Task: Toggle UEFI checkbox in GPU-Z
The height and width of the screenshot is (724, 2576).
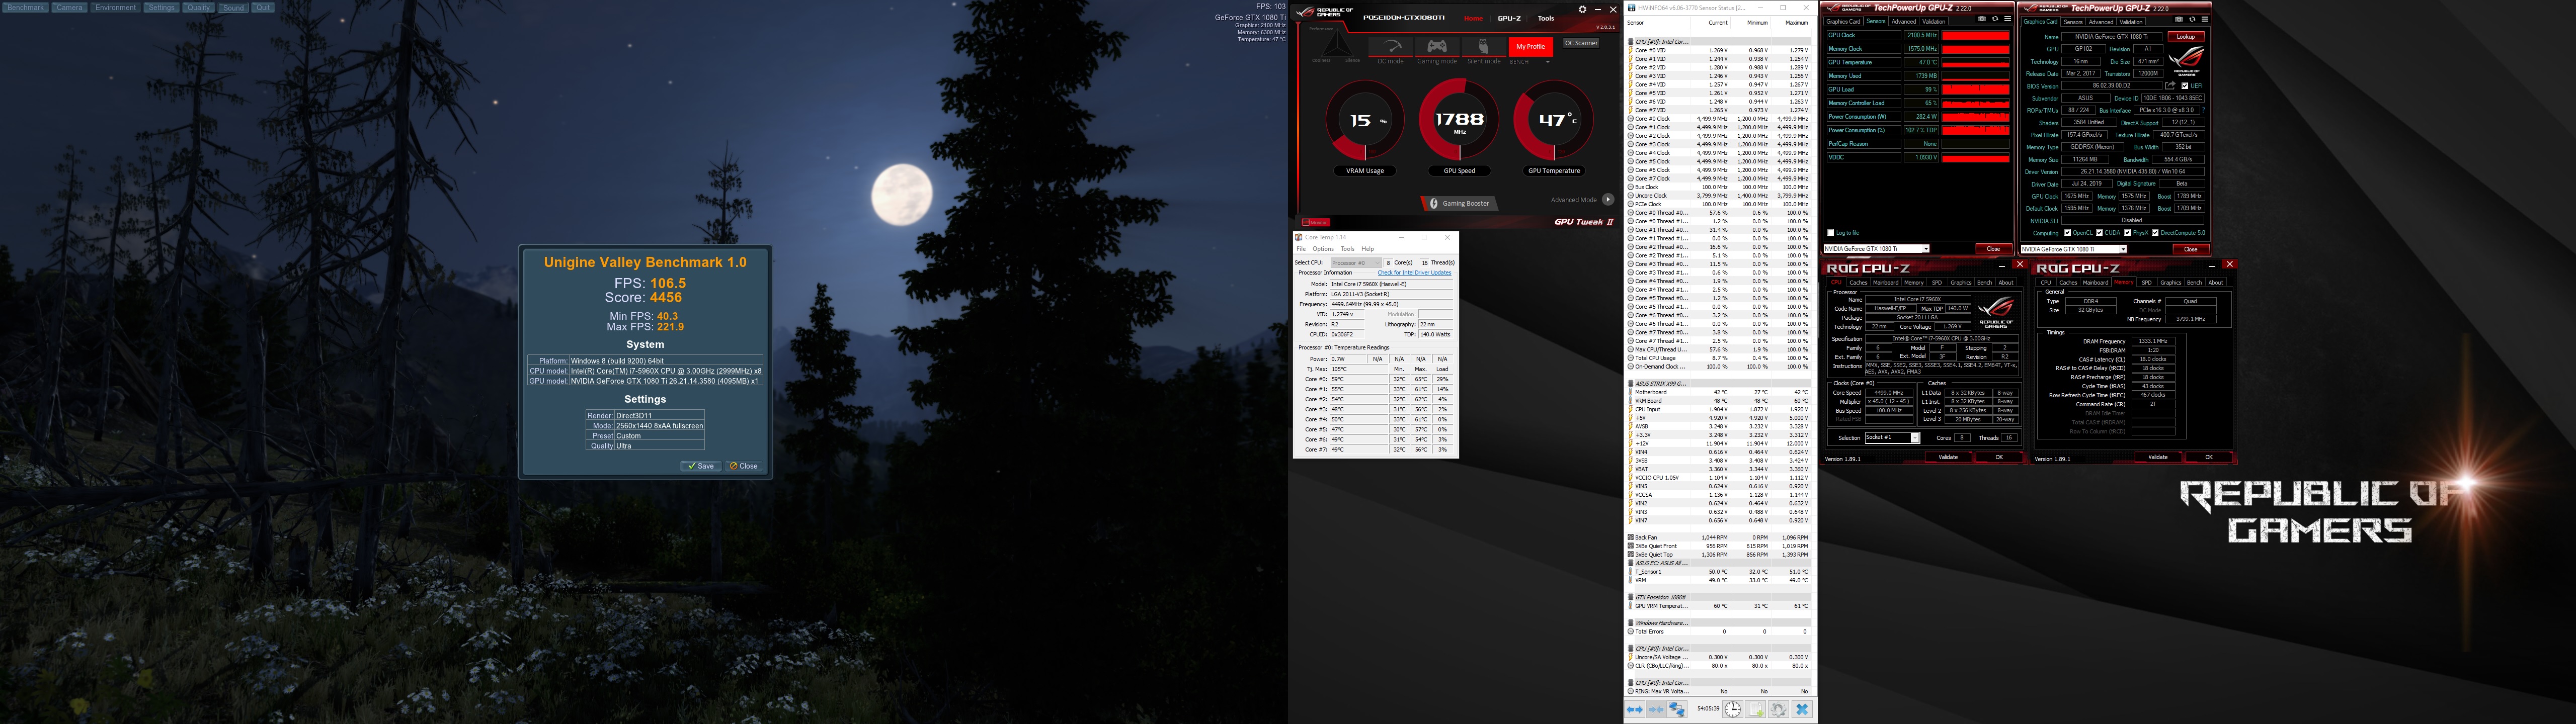Action: [x=2185, y=86]
